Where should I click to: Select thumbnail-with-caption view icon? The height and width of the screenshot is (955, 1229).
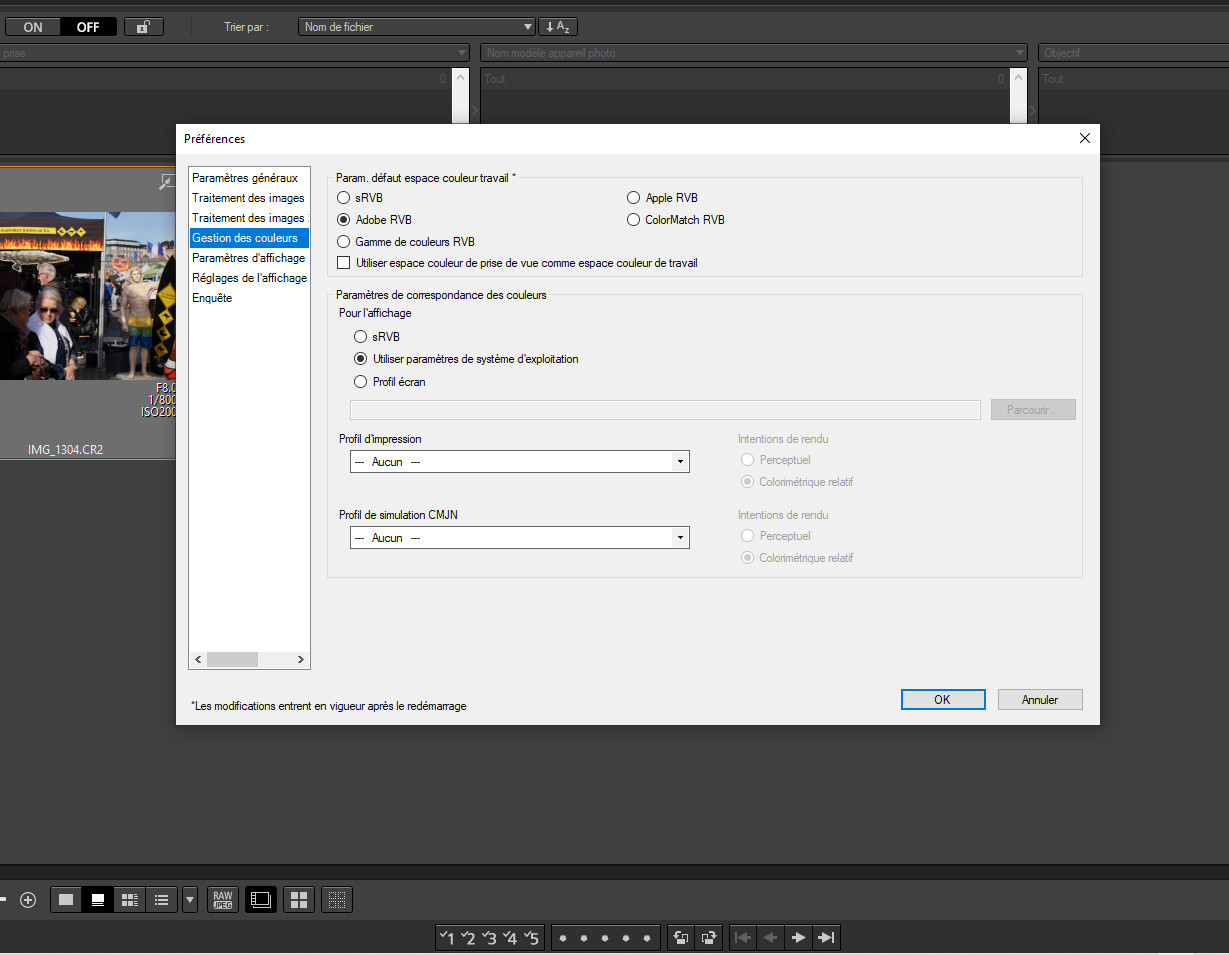(98, 899)
